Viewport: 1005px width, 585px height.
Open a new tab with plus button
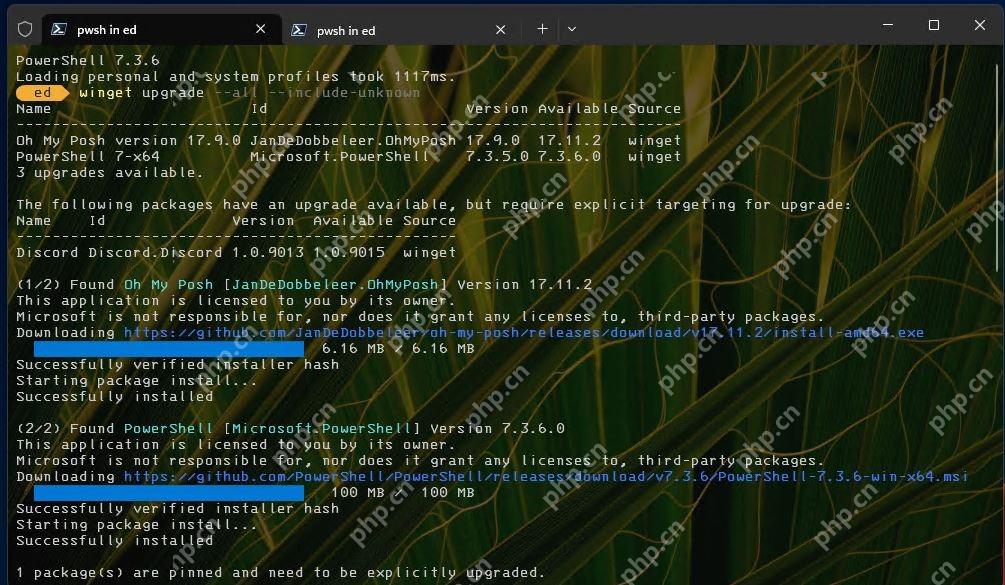(542, 29)
